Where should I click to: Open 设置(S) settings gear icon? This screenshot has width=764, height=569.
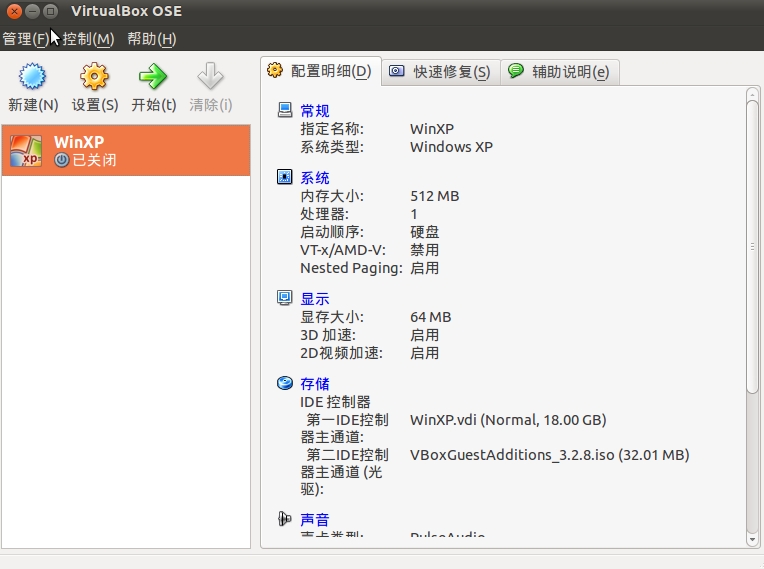point(94,76)
